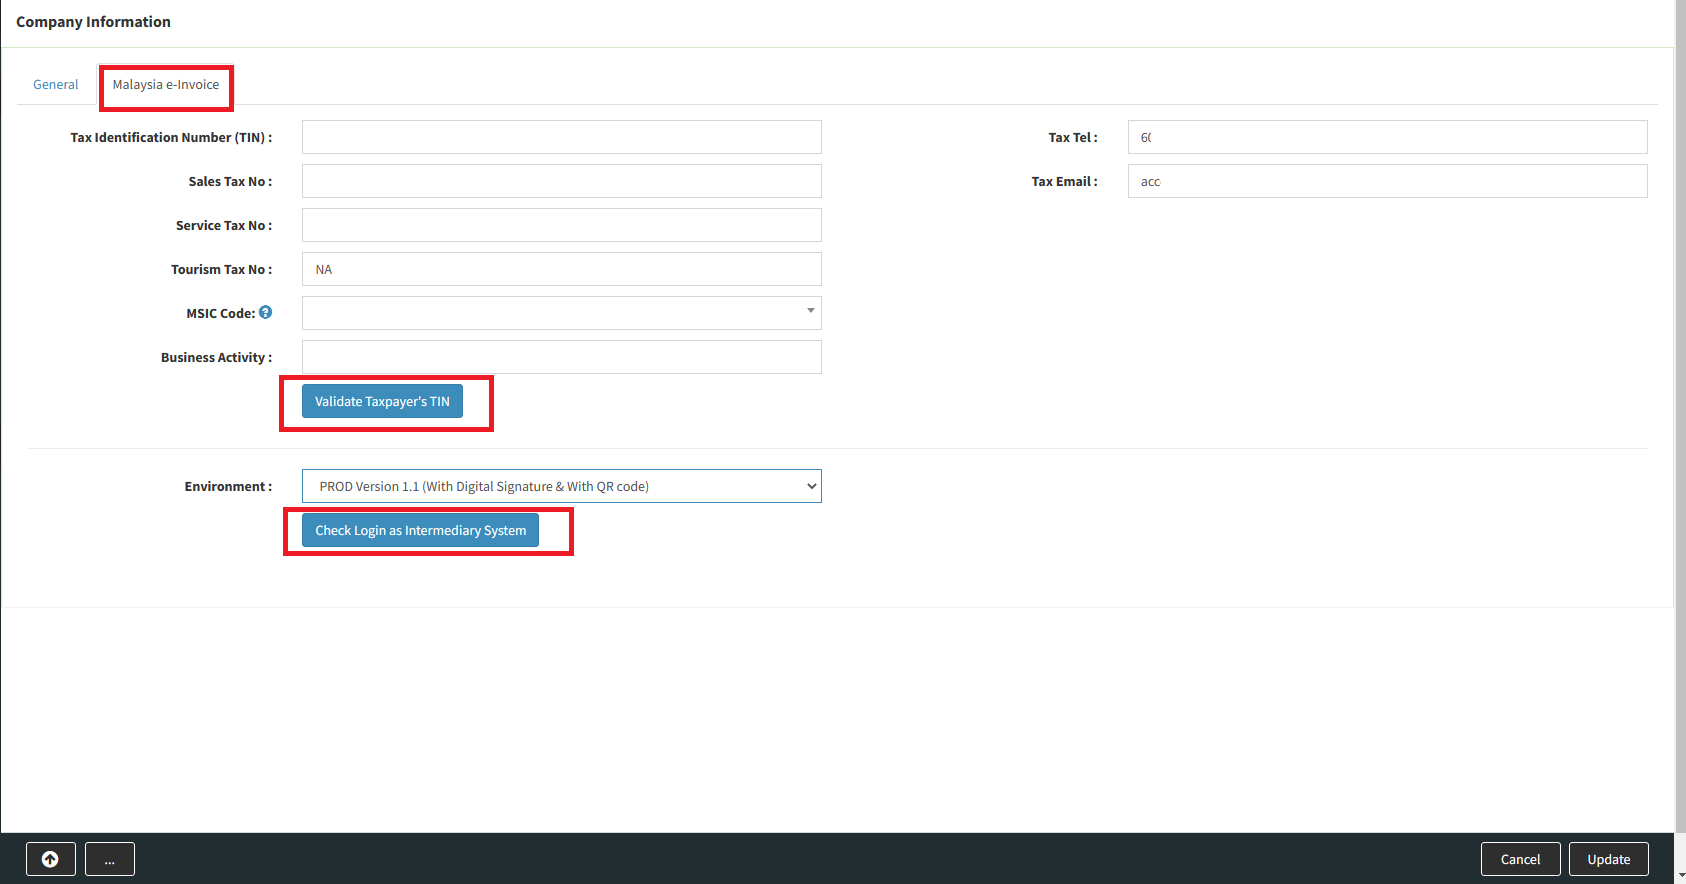Select the Service Tax No input

click(x=561, y=225)
